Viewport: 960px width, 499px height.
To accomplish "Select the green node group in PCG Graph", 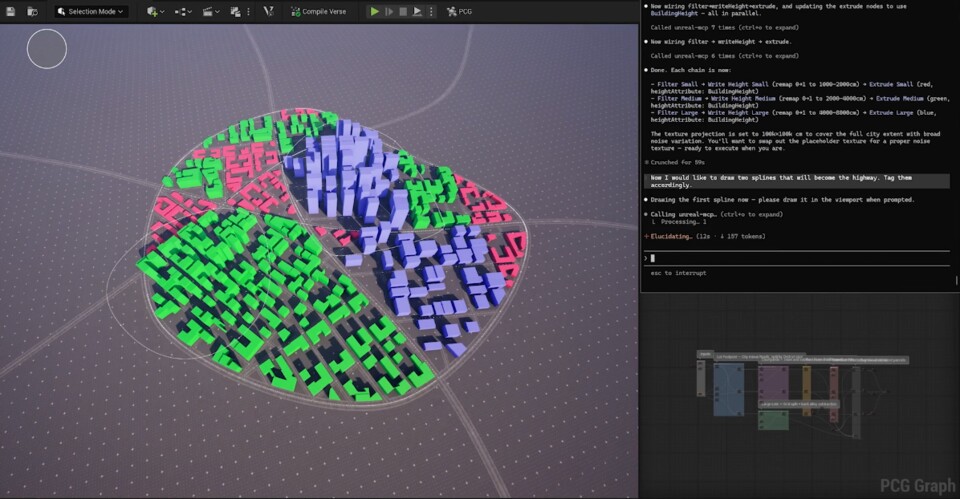I will click(773, 421).
